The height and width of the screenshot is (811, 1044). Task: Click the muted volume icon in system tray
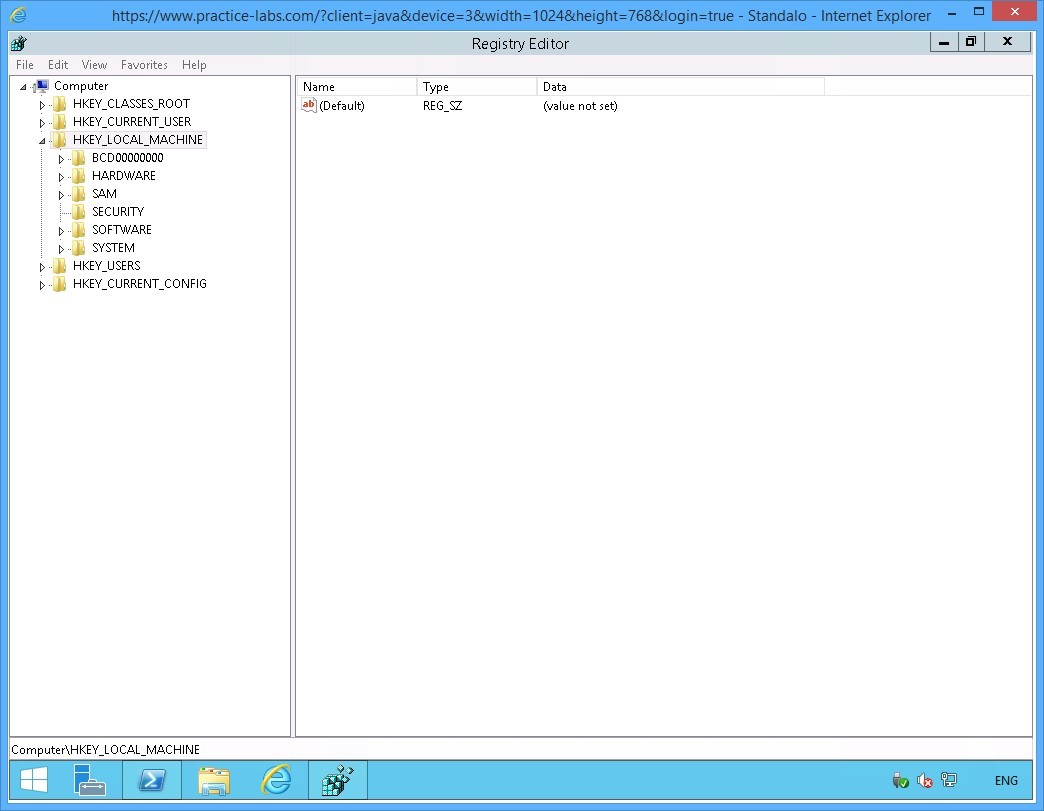[923, 780]
